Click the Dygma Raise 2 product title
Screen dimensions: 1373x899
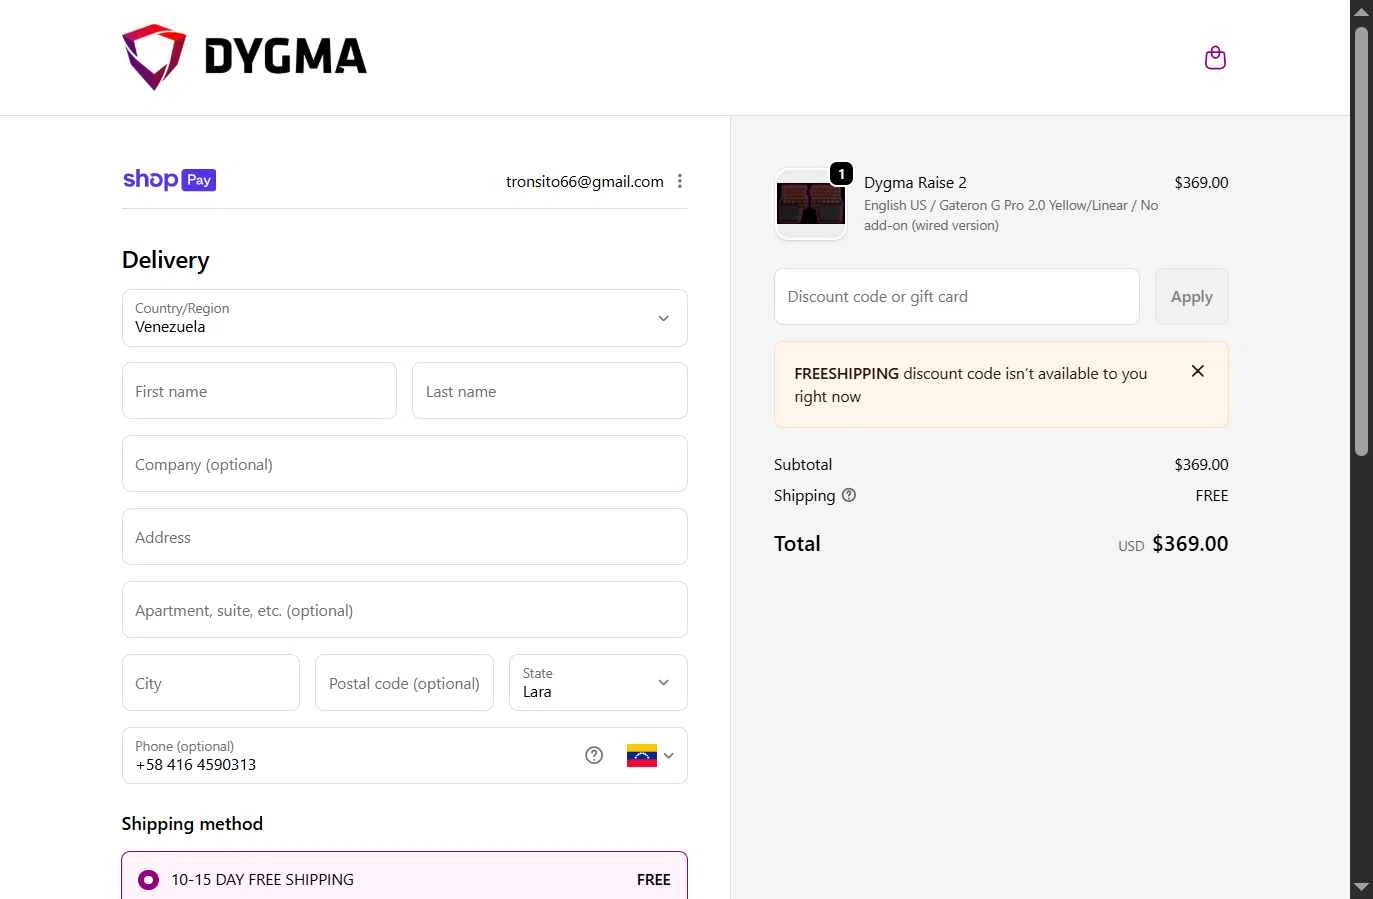tap(915, 182)
